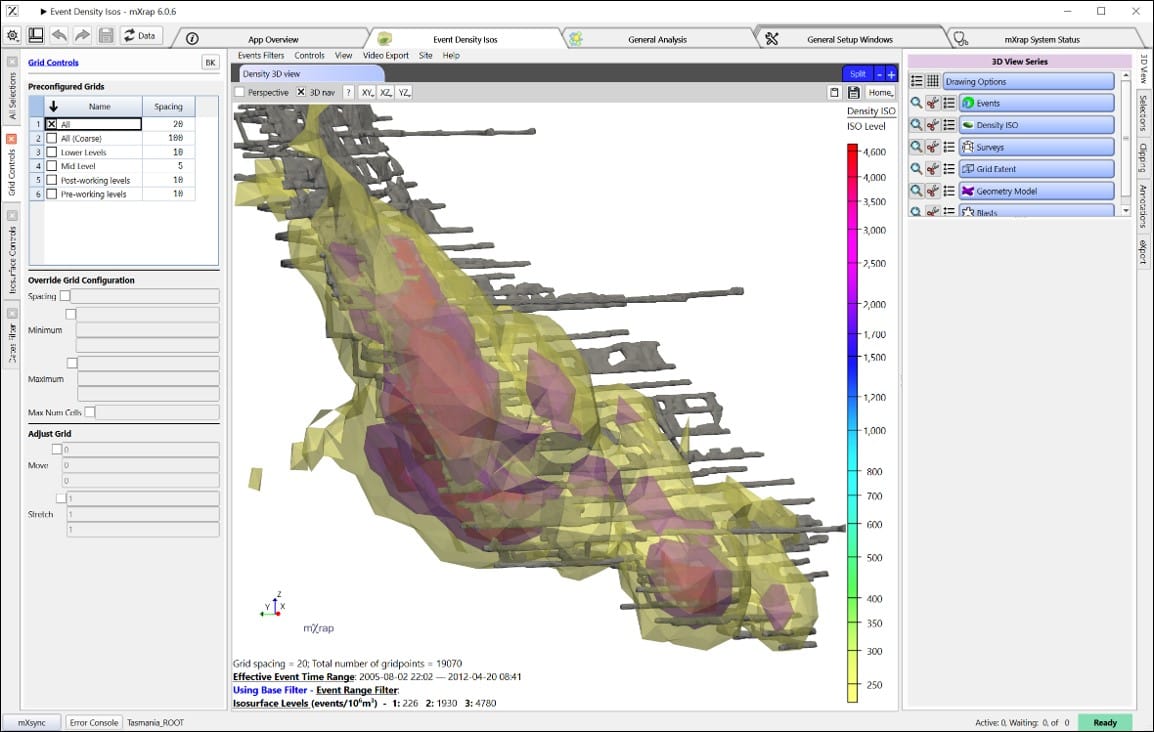Click the grid icon beside Drawing Options
1154x732 pixels.
click(933, 80)
